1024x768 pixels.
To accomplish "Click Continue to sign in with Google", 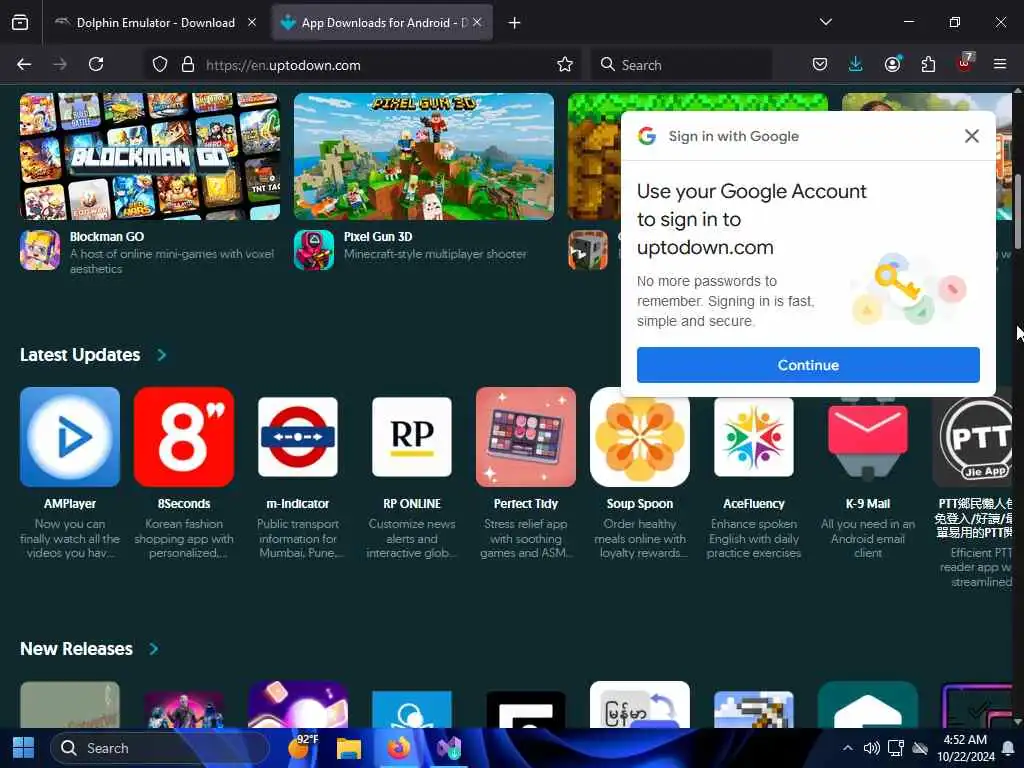I will pos(808,365).
